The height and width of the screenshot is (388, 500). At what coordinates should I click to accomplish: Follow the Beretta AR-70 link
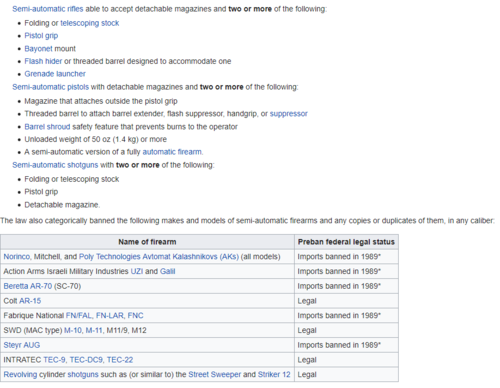(x=28, y=286)
